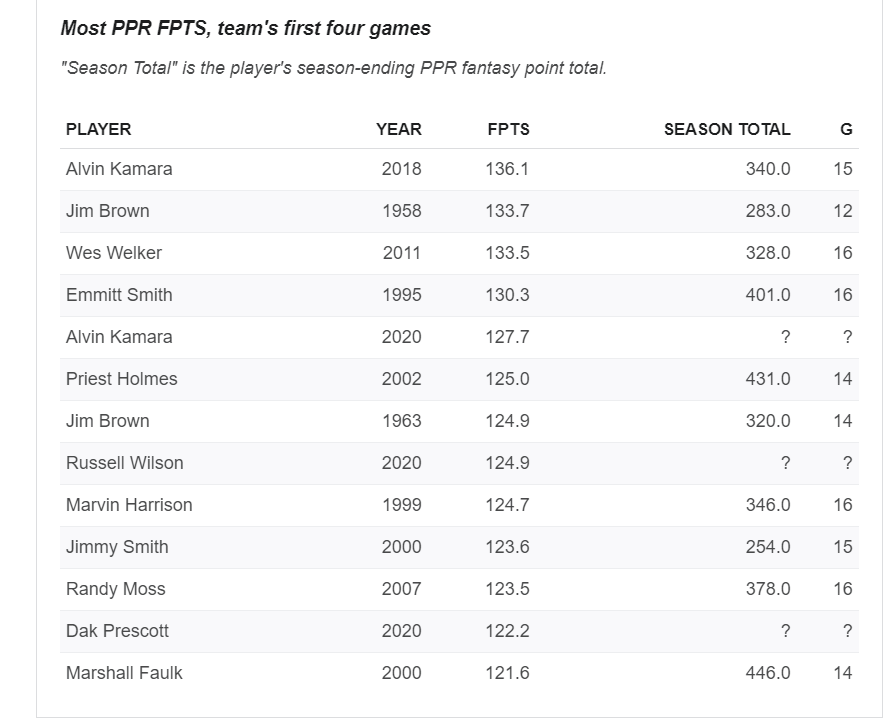Screen dimensions: 890x720
Task: Click the Emmitt Smith player name
Action: click(119, 295)
